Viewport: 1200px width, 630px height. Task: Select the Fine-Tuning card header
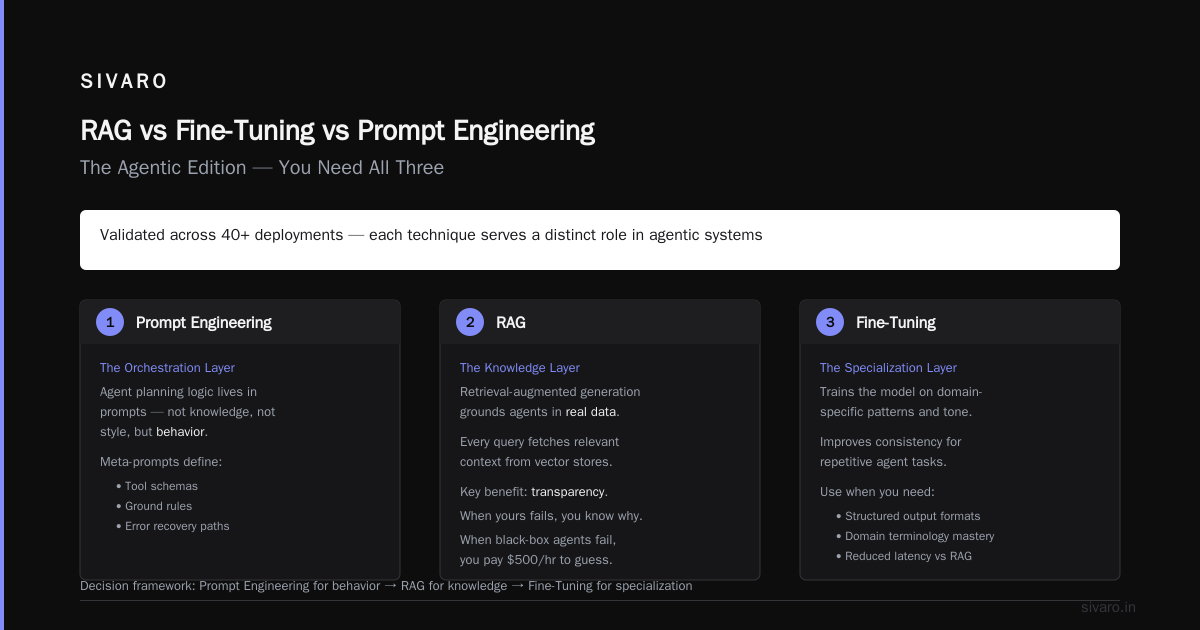click(x=960, y=322)
